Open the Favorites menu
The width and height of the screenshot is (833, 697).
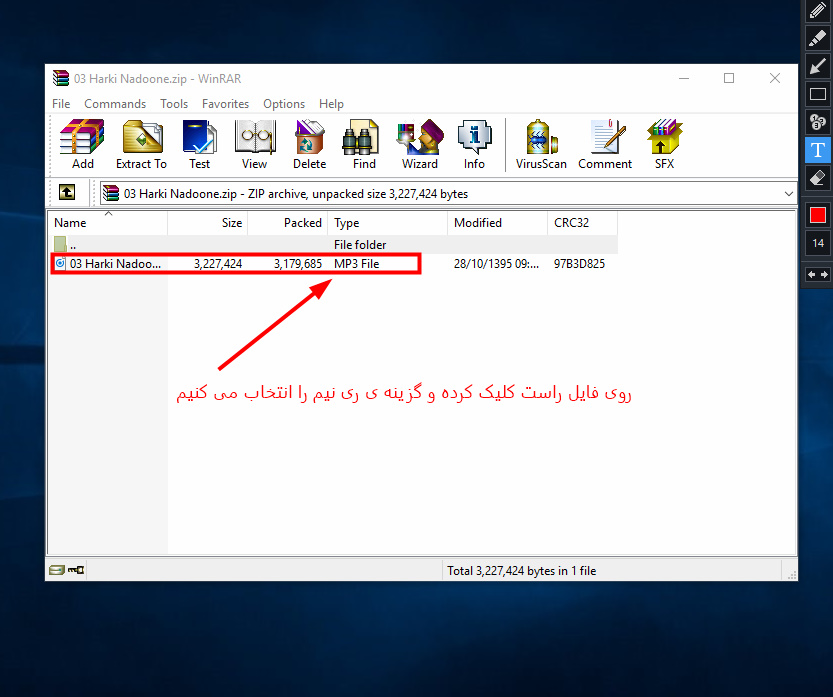(x=225, y=104)
